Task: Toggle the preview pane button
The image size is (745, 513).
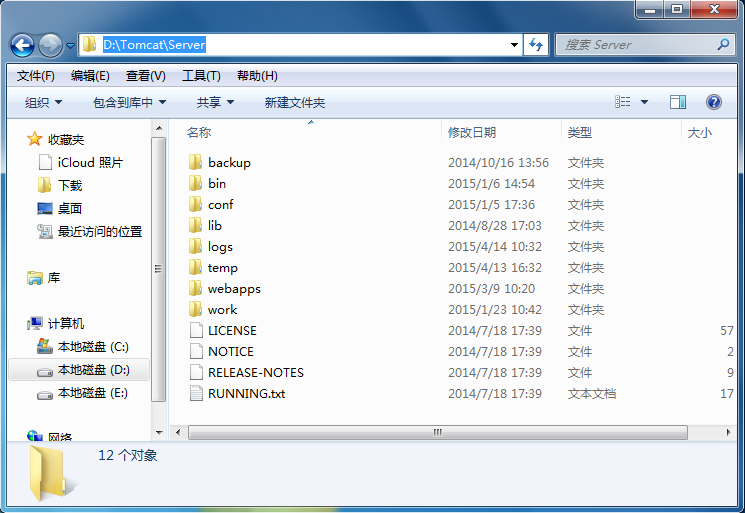Action: click(678, 102)
